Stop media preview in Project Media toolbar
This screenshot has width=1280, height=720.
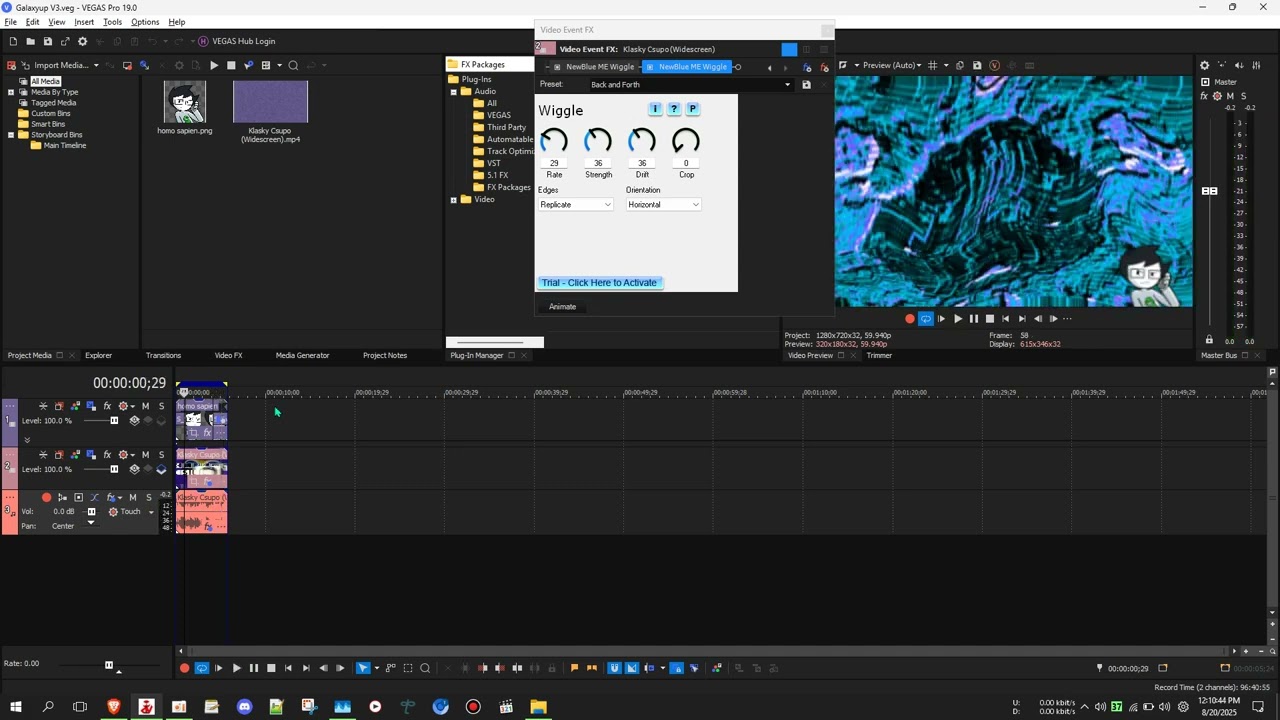point(231,66)
